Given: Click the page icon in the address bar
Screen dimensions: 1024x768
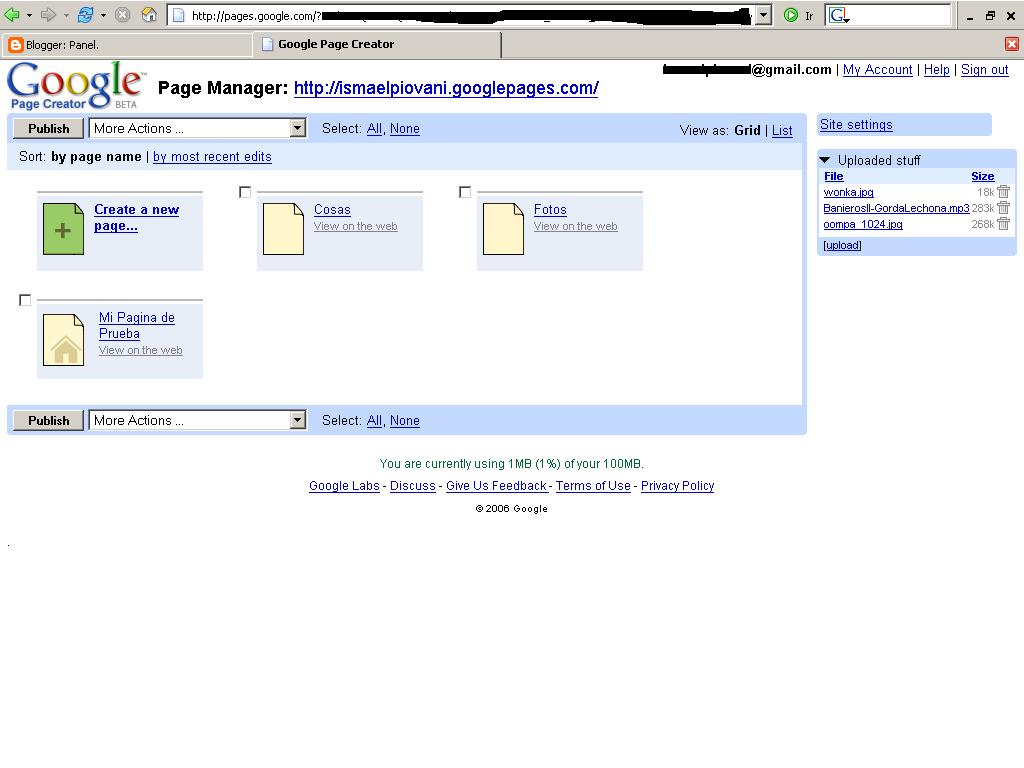Looking at the screenshot, I should pos(178,16).
